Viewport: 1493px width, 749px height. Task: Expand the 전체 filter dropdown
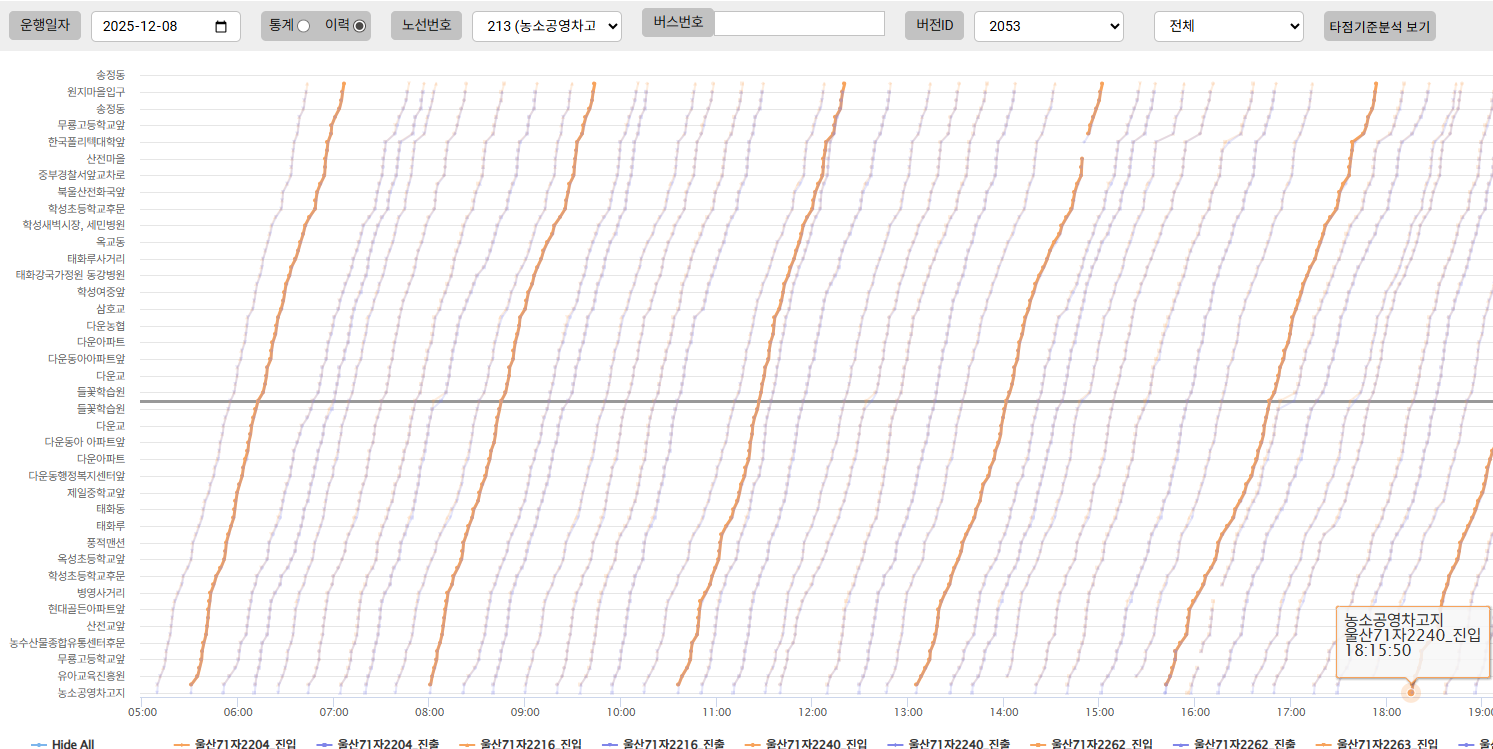tap(1228, 26)
